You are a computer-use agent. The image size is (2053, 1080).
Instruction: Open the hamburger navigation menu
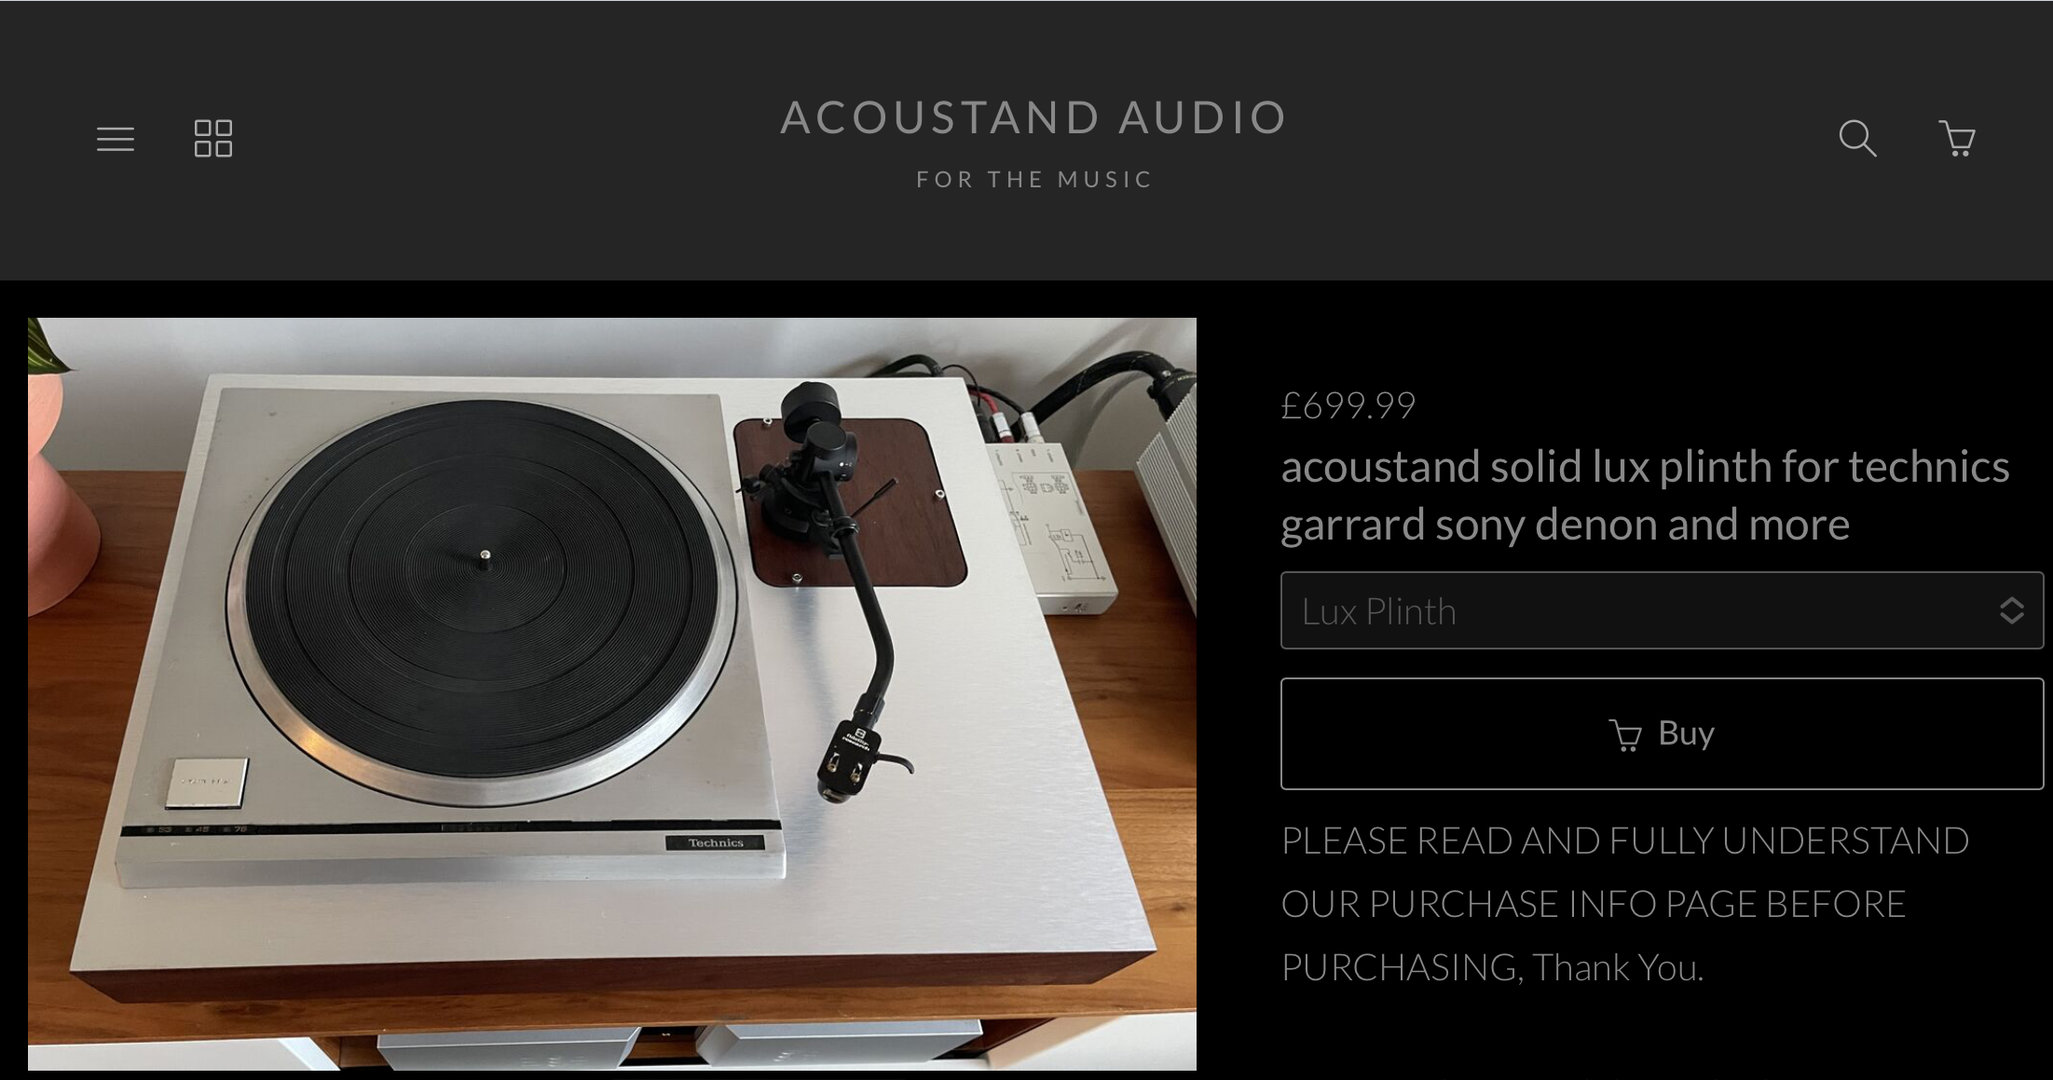[x=115, y=139]
